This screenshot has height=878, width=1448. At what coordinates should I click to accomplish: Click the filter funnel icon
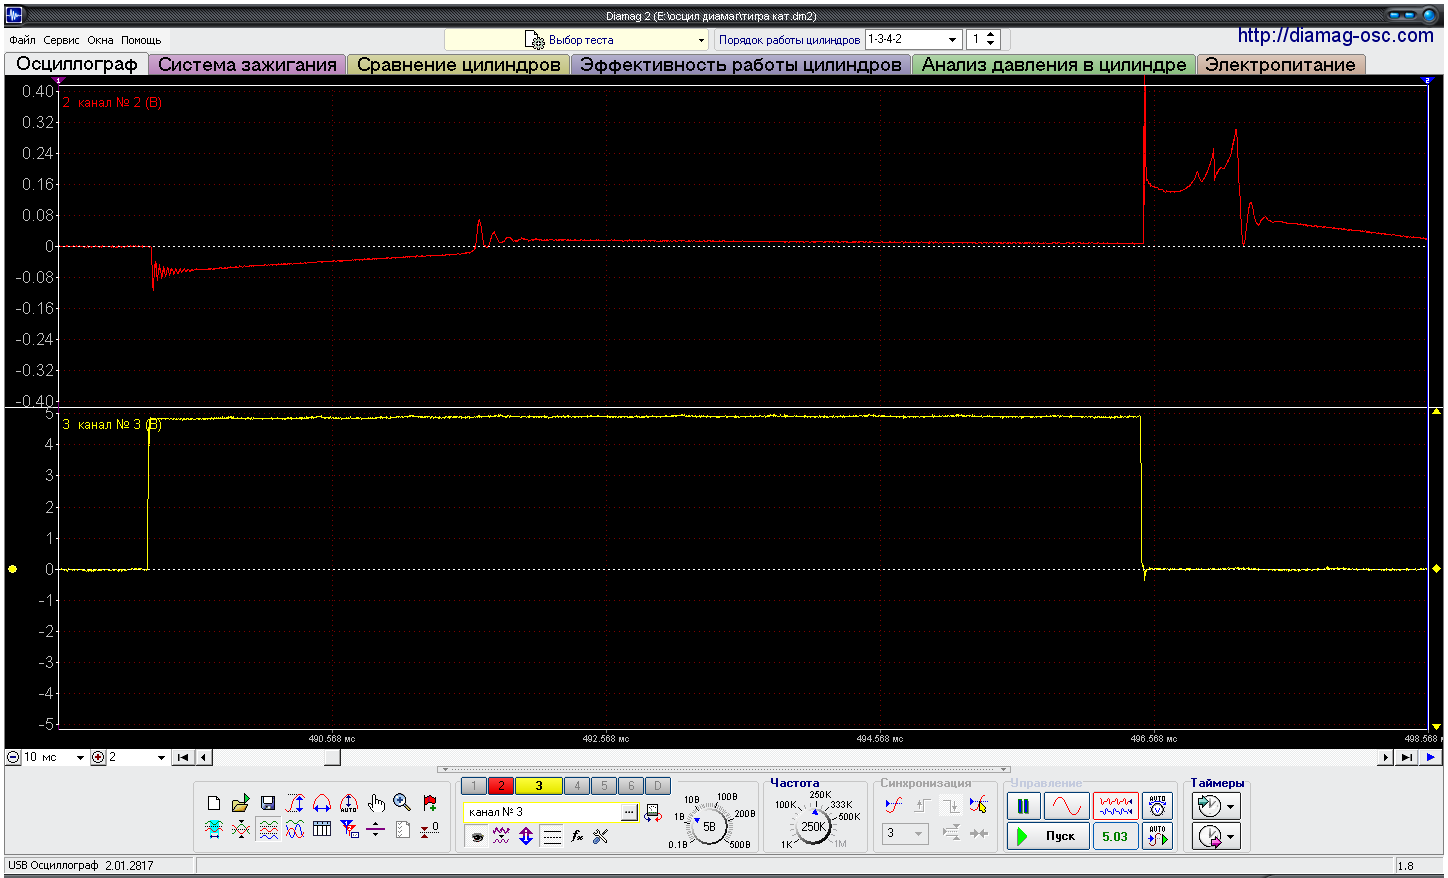coord(349,829)
